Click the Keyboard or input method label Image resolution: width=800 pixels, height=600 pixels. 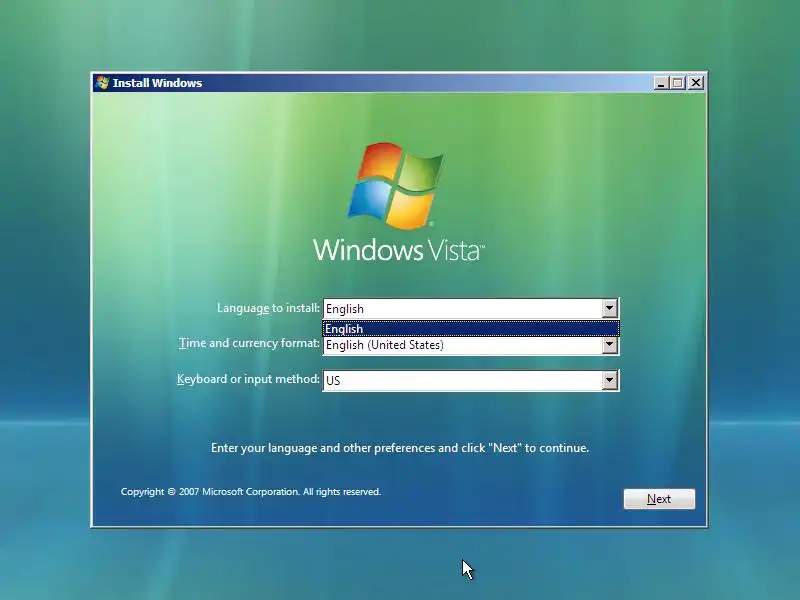pyautogui.click(x=248, y=379)
